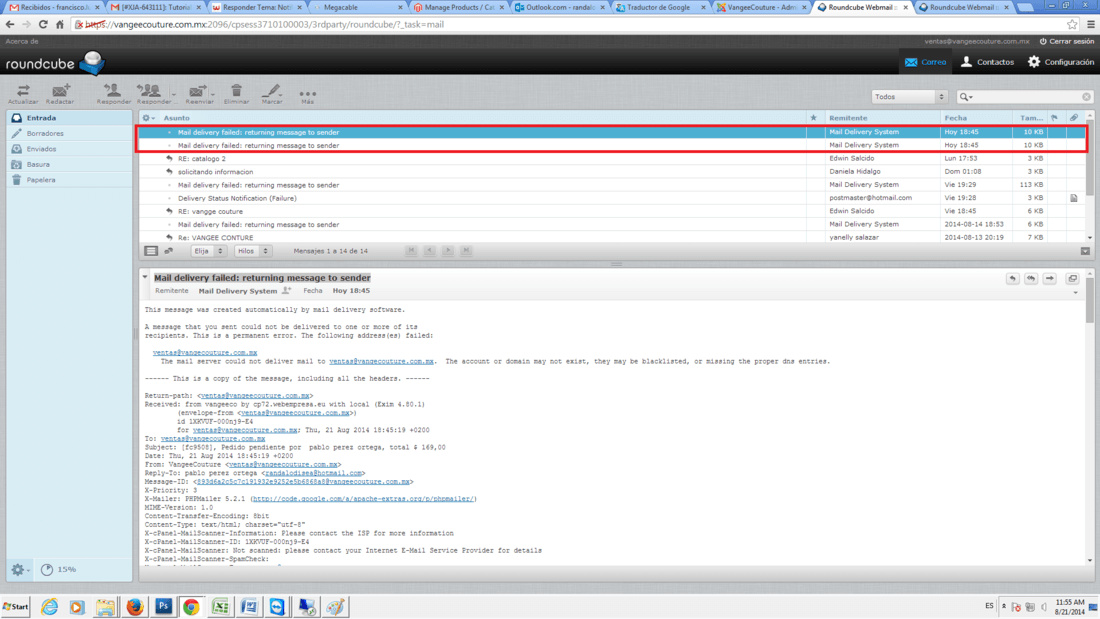Open the Hilos threads dropdown

tap(253, 251)
